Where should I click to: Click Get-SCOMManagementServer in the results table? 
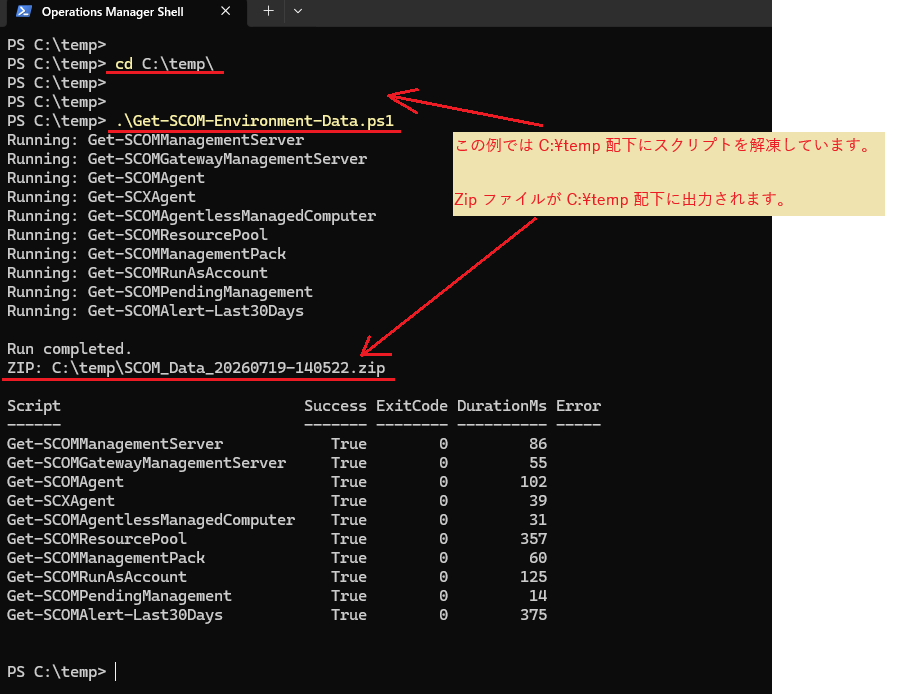(115, 444)
